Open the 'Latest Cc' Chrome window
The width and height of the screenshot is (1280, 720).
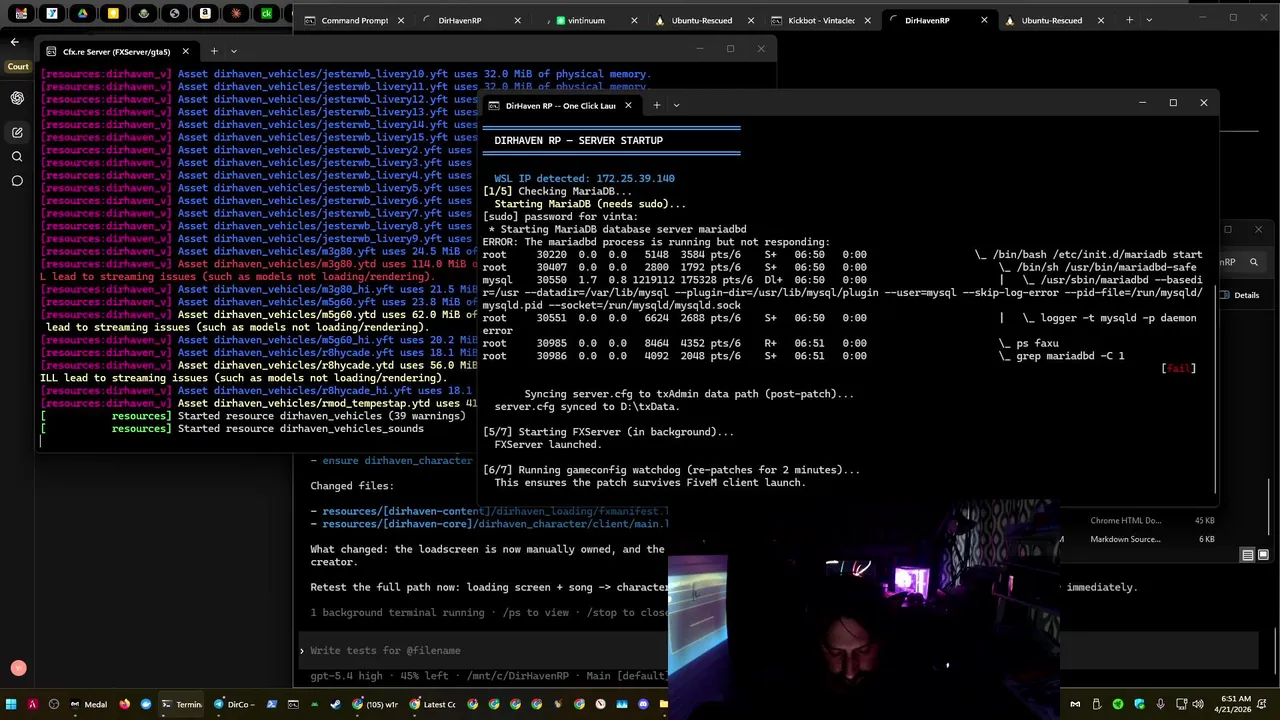click(433, 704)
